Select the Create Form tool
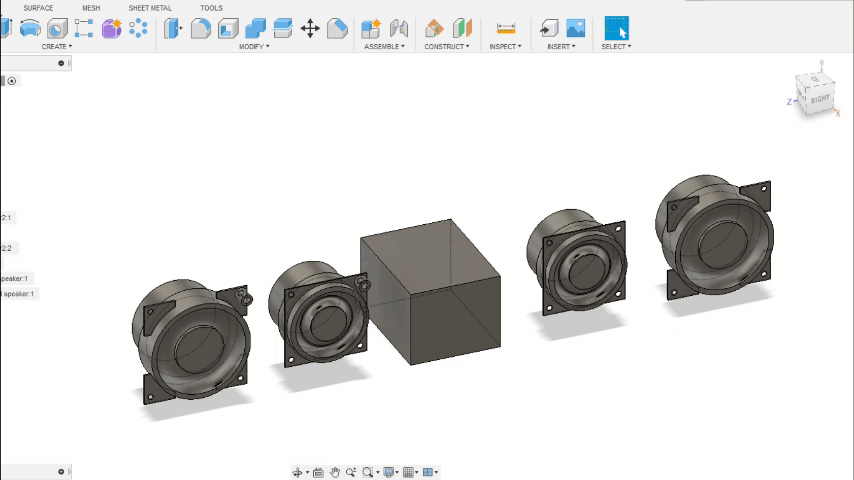The height and width of the screenshot is (480, 854). click(111, 28)
